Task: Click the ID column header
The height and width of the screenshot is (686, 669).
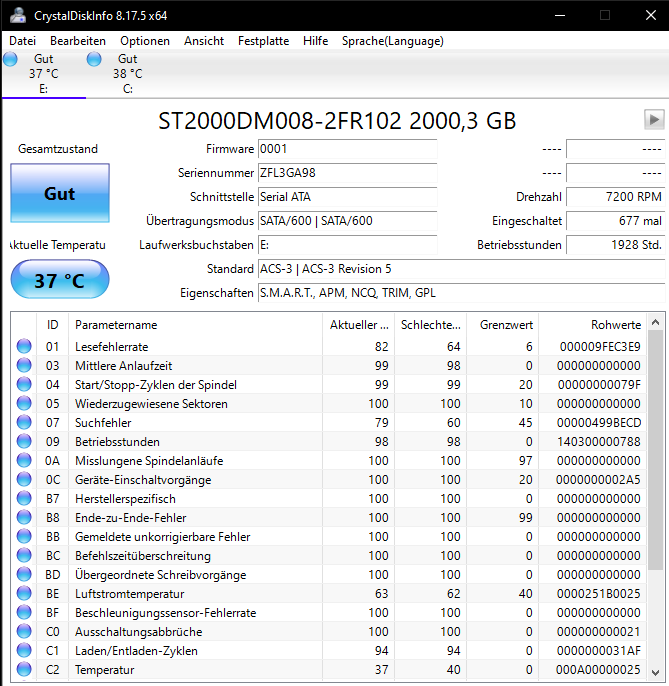Action: point(53,325)
